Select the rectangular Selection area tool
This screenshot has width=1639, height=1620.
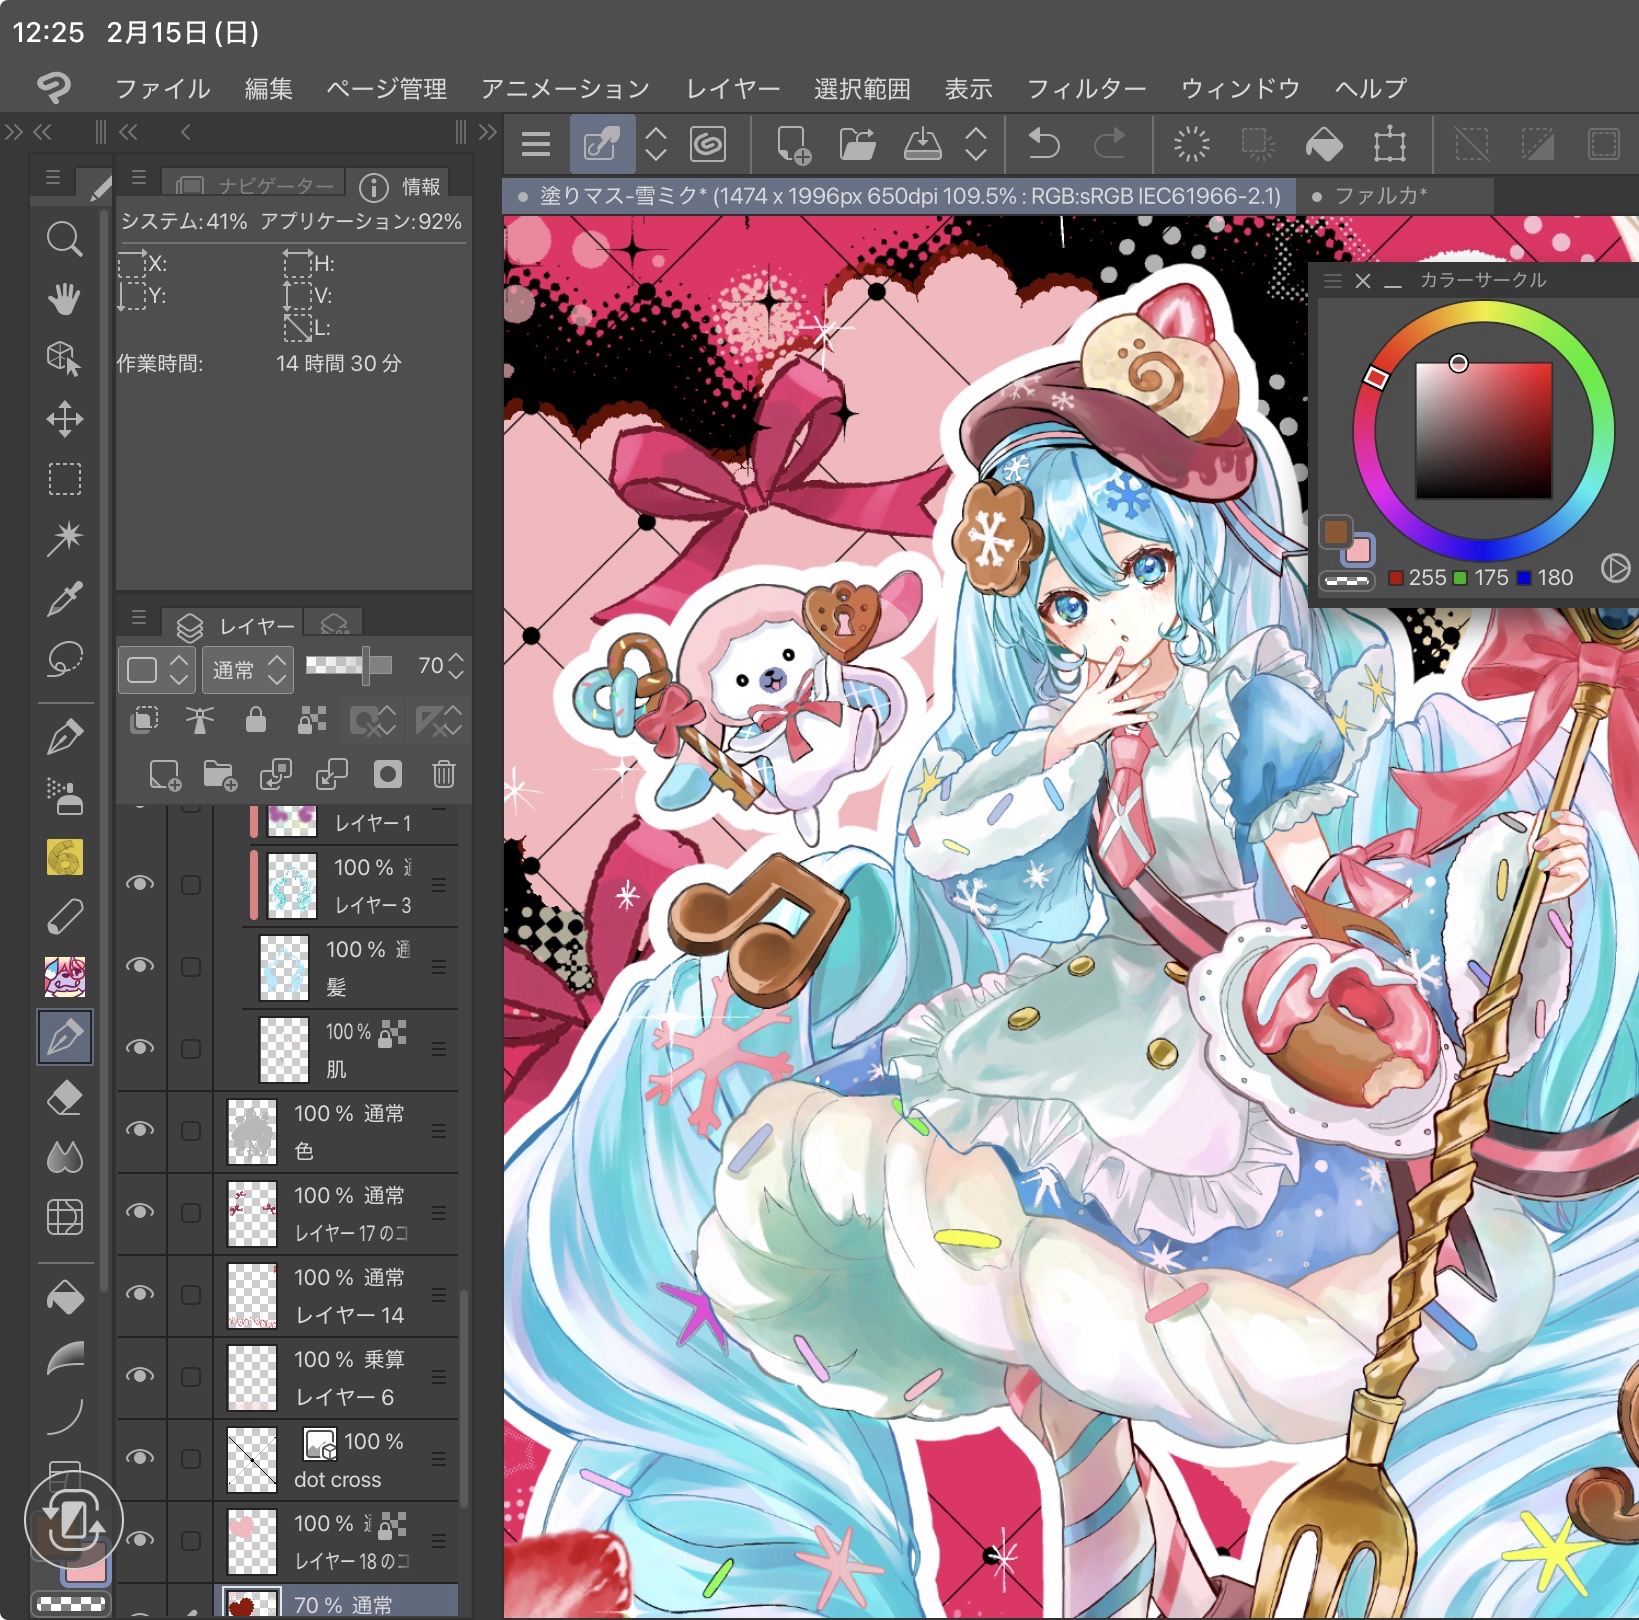pos(65,479)
